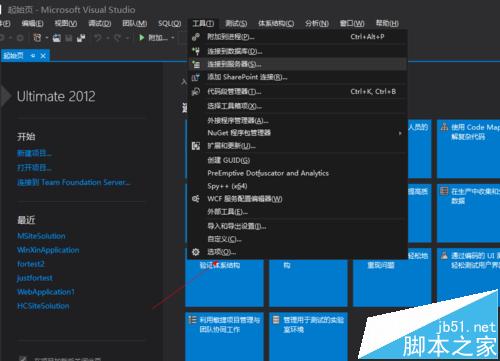Click the 打开项目... link

coord(34,167)
